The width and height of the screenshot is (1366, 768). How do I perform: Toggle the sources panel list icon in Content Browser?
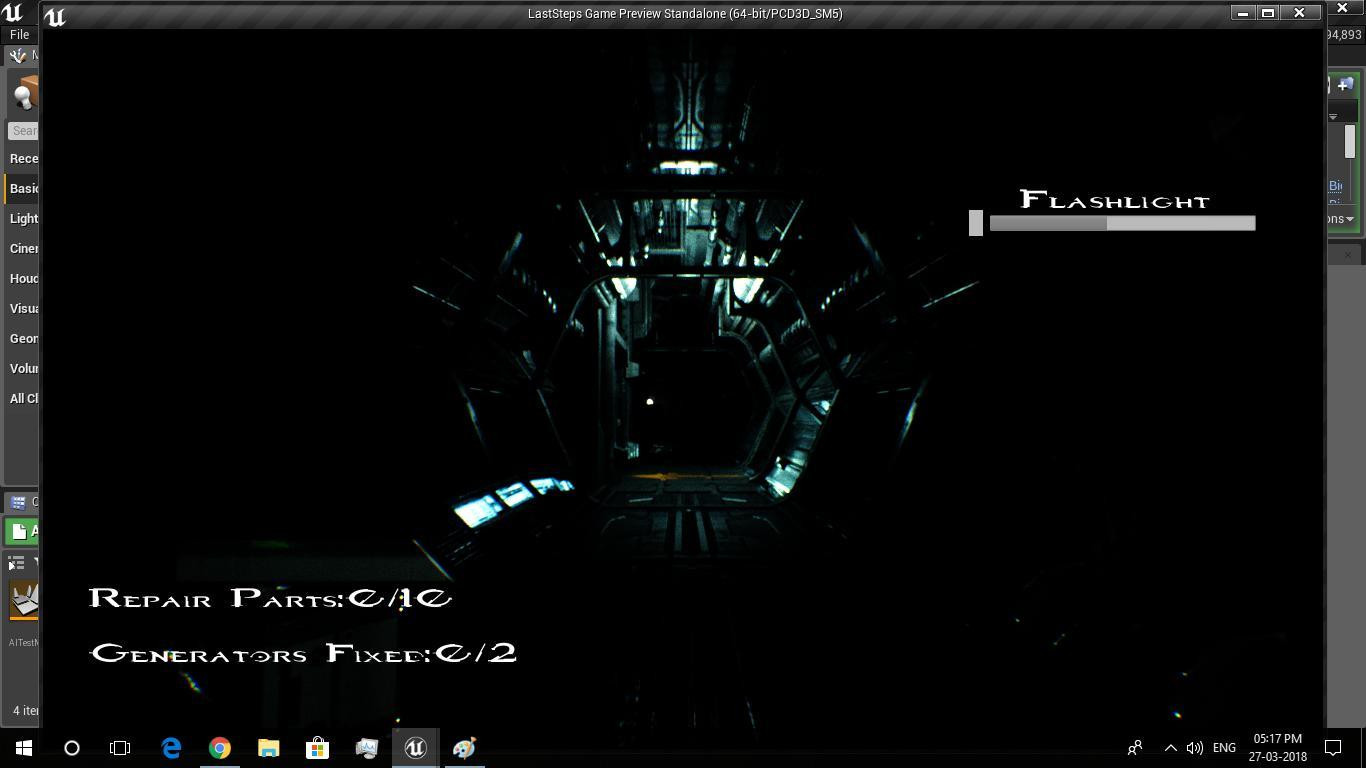click(x=16, y=564)
